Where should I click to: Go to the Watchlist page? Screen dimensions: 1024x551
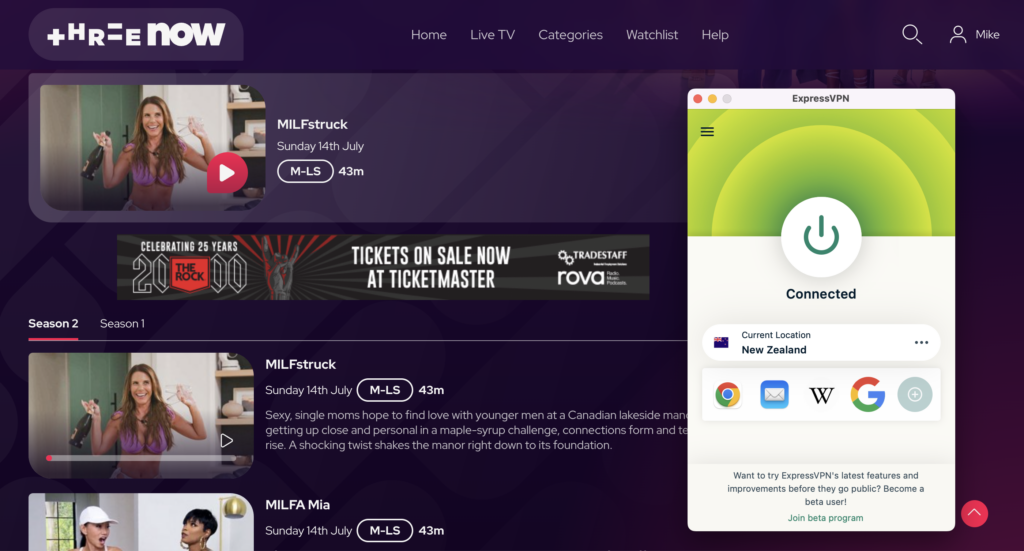click(x=652, y=35)
